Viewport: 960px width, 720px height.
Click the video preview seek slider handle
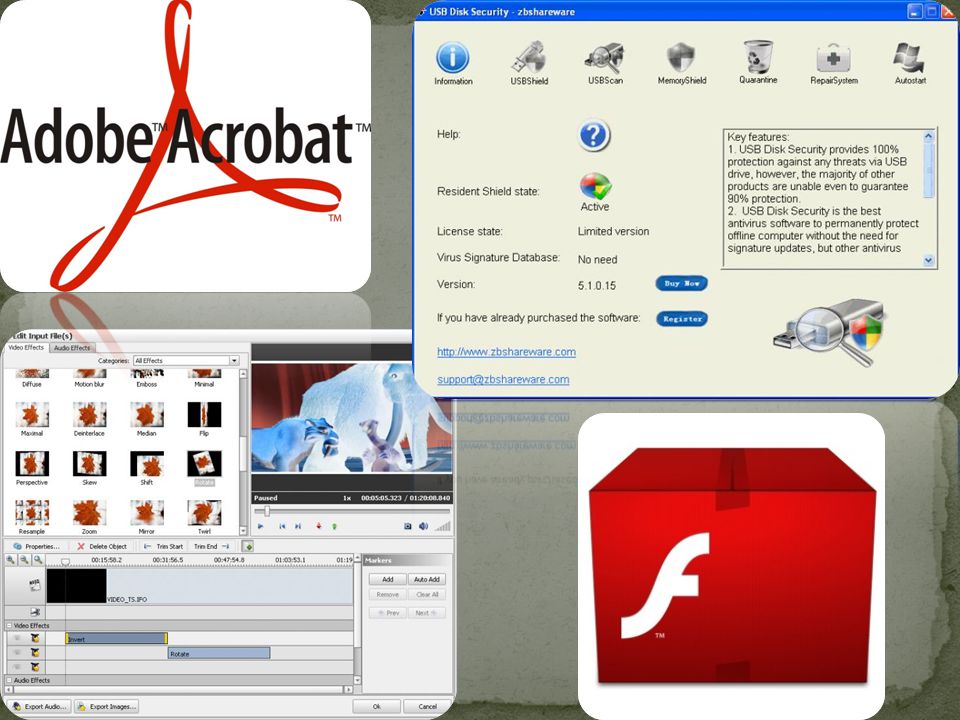point(267,511)
